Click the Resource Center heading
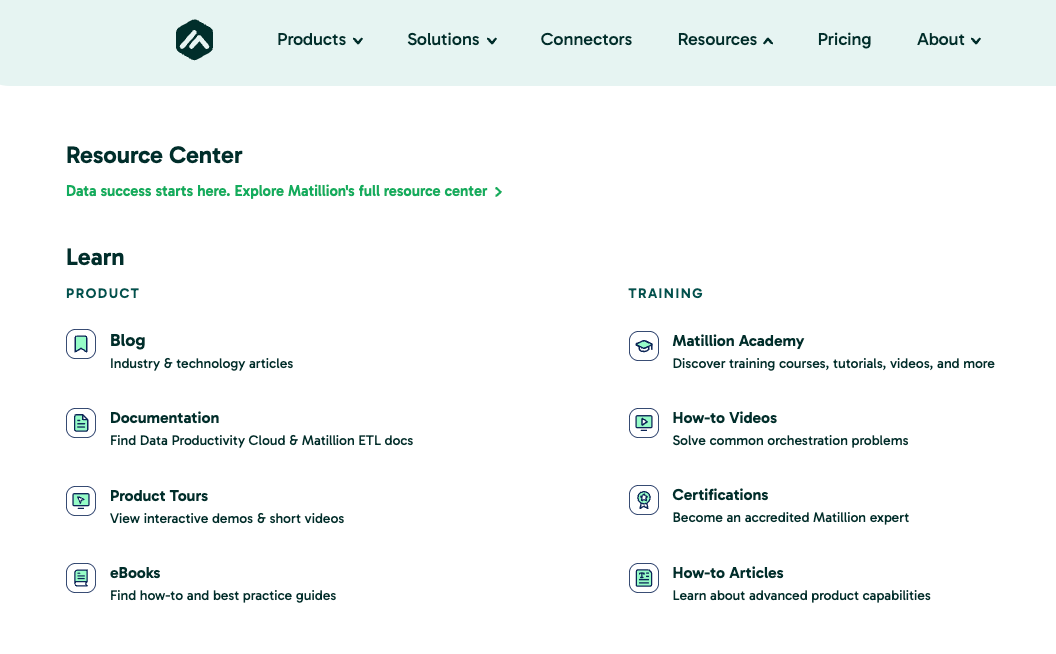The width and height of the screenshot is (1056, 654). pos(154,156)
